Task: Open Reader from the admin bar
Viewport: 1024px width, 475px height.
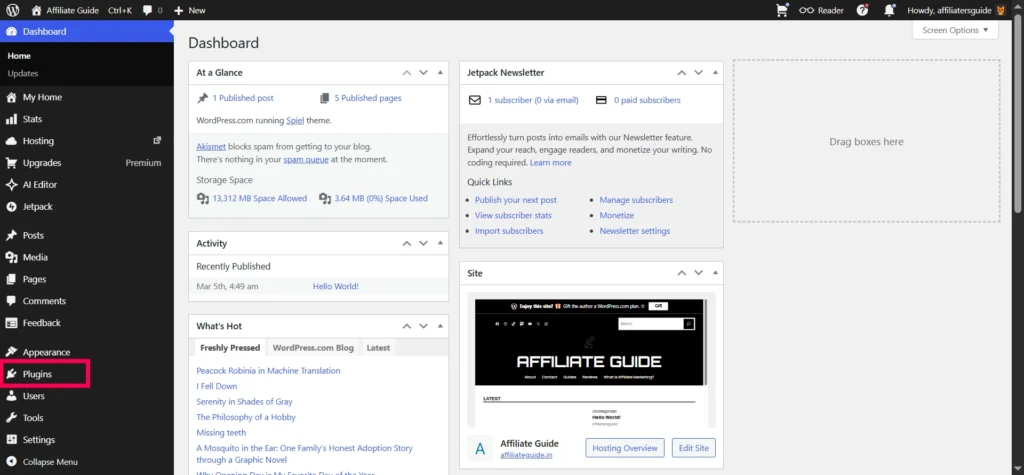Action: 821,10
